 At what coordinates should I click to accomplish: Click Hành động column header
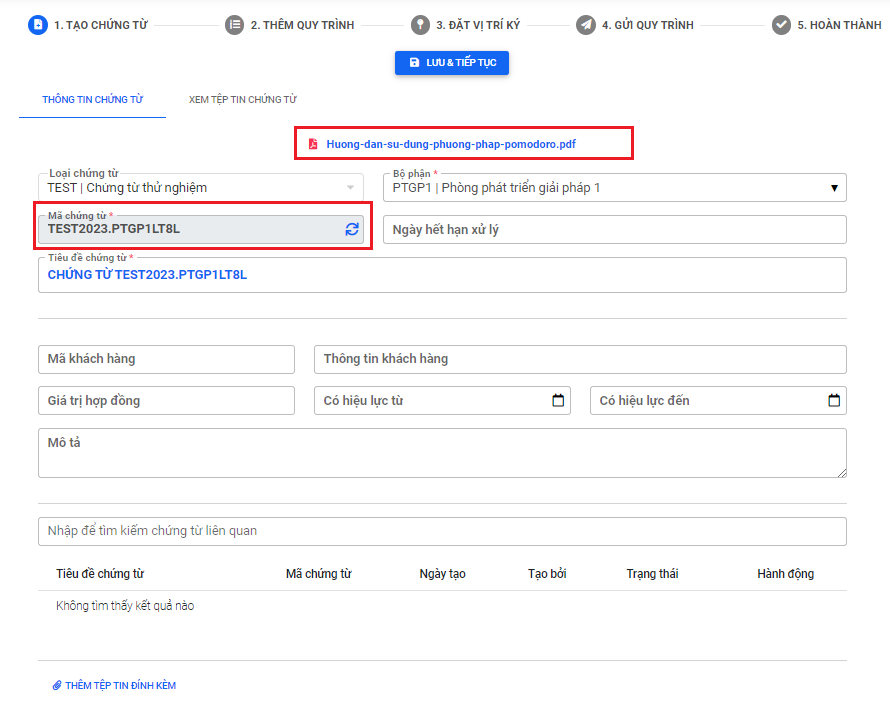point(786,573)
